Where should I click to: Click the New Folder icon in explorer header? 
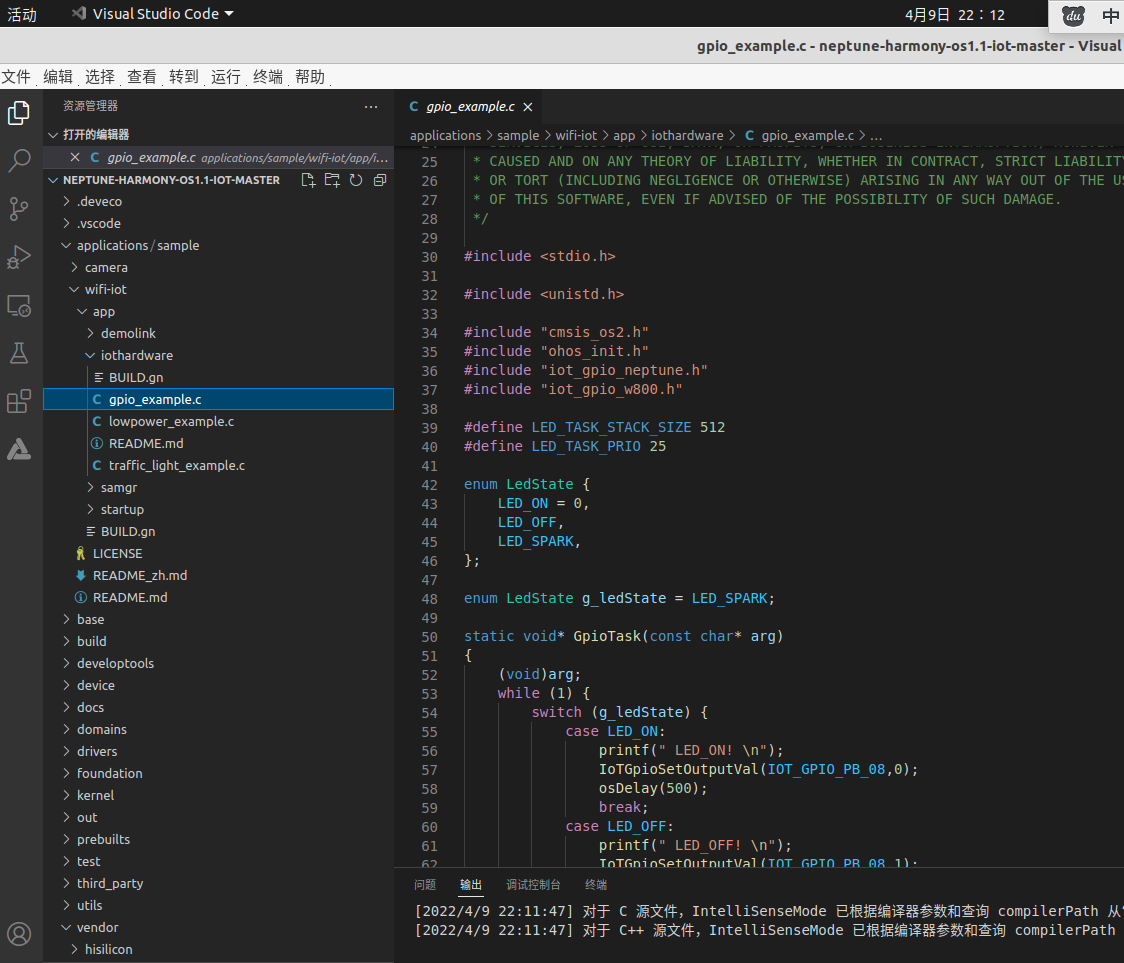coord(332,180)
